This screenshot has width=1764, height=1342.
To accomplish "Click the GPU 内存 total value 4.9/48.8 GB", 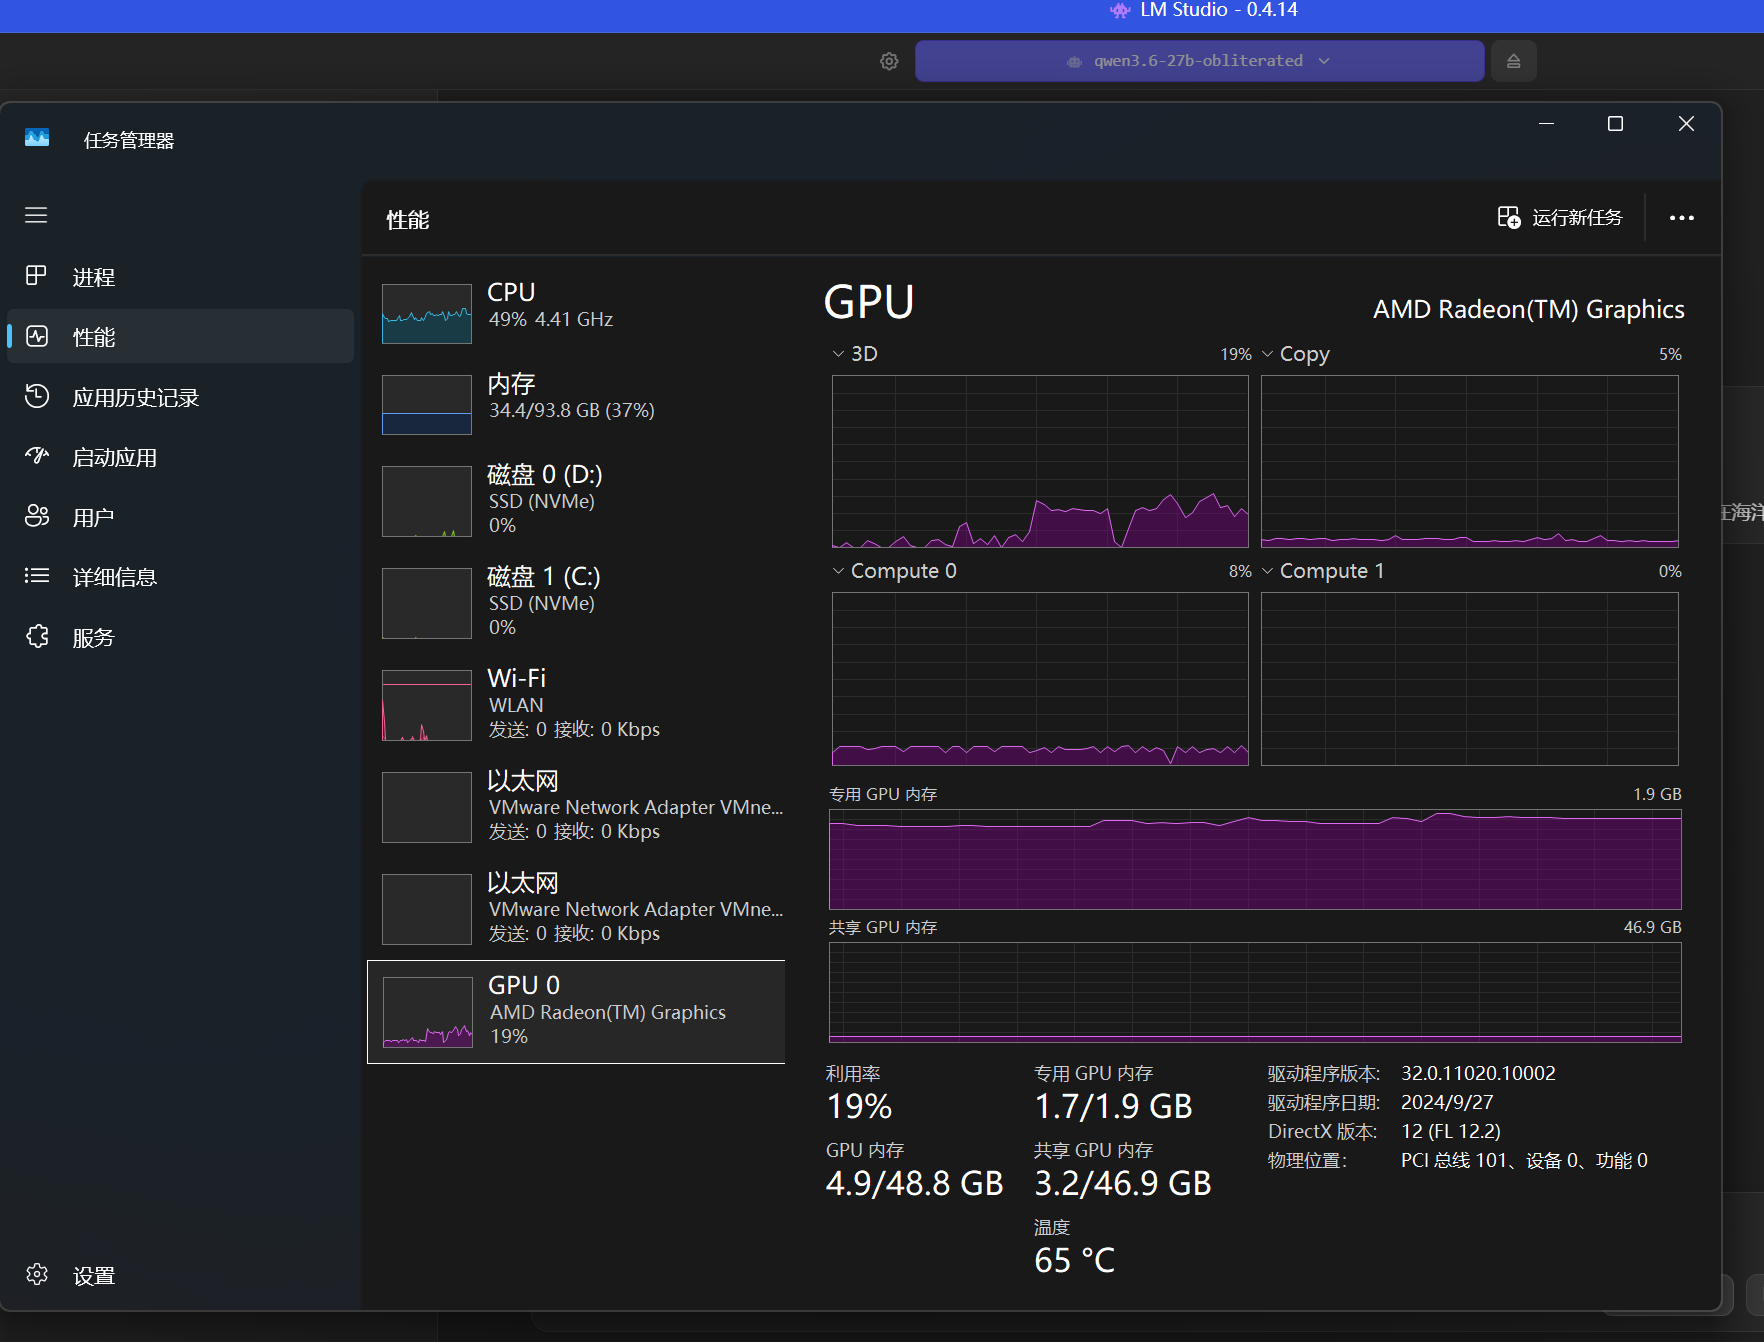I will click(x=914, y=1183).
